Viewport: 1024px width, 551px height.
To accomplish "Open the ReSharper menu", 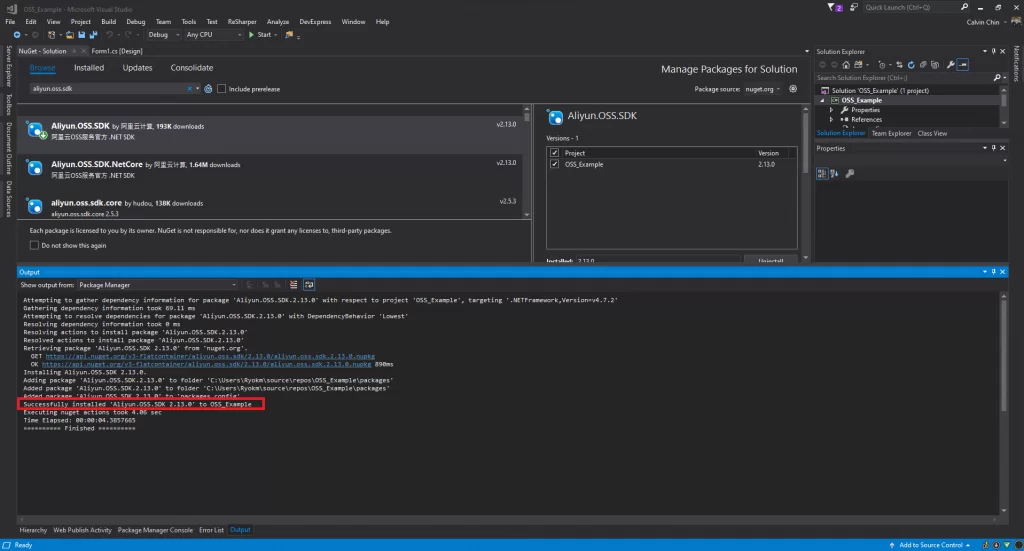I will tap(242, 22).
